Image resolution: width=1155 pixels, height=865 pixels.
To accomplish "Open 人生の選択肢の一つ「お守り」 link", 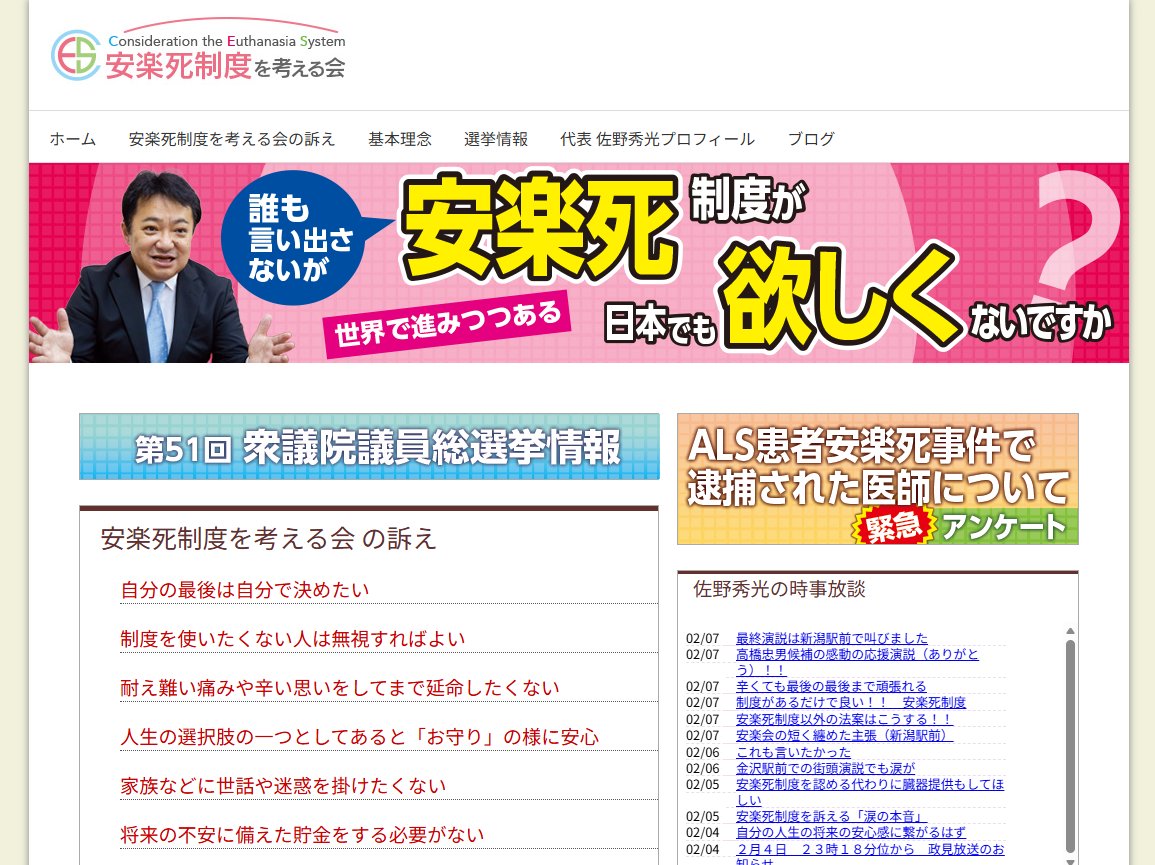I will click(359, 737).
